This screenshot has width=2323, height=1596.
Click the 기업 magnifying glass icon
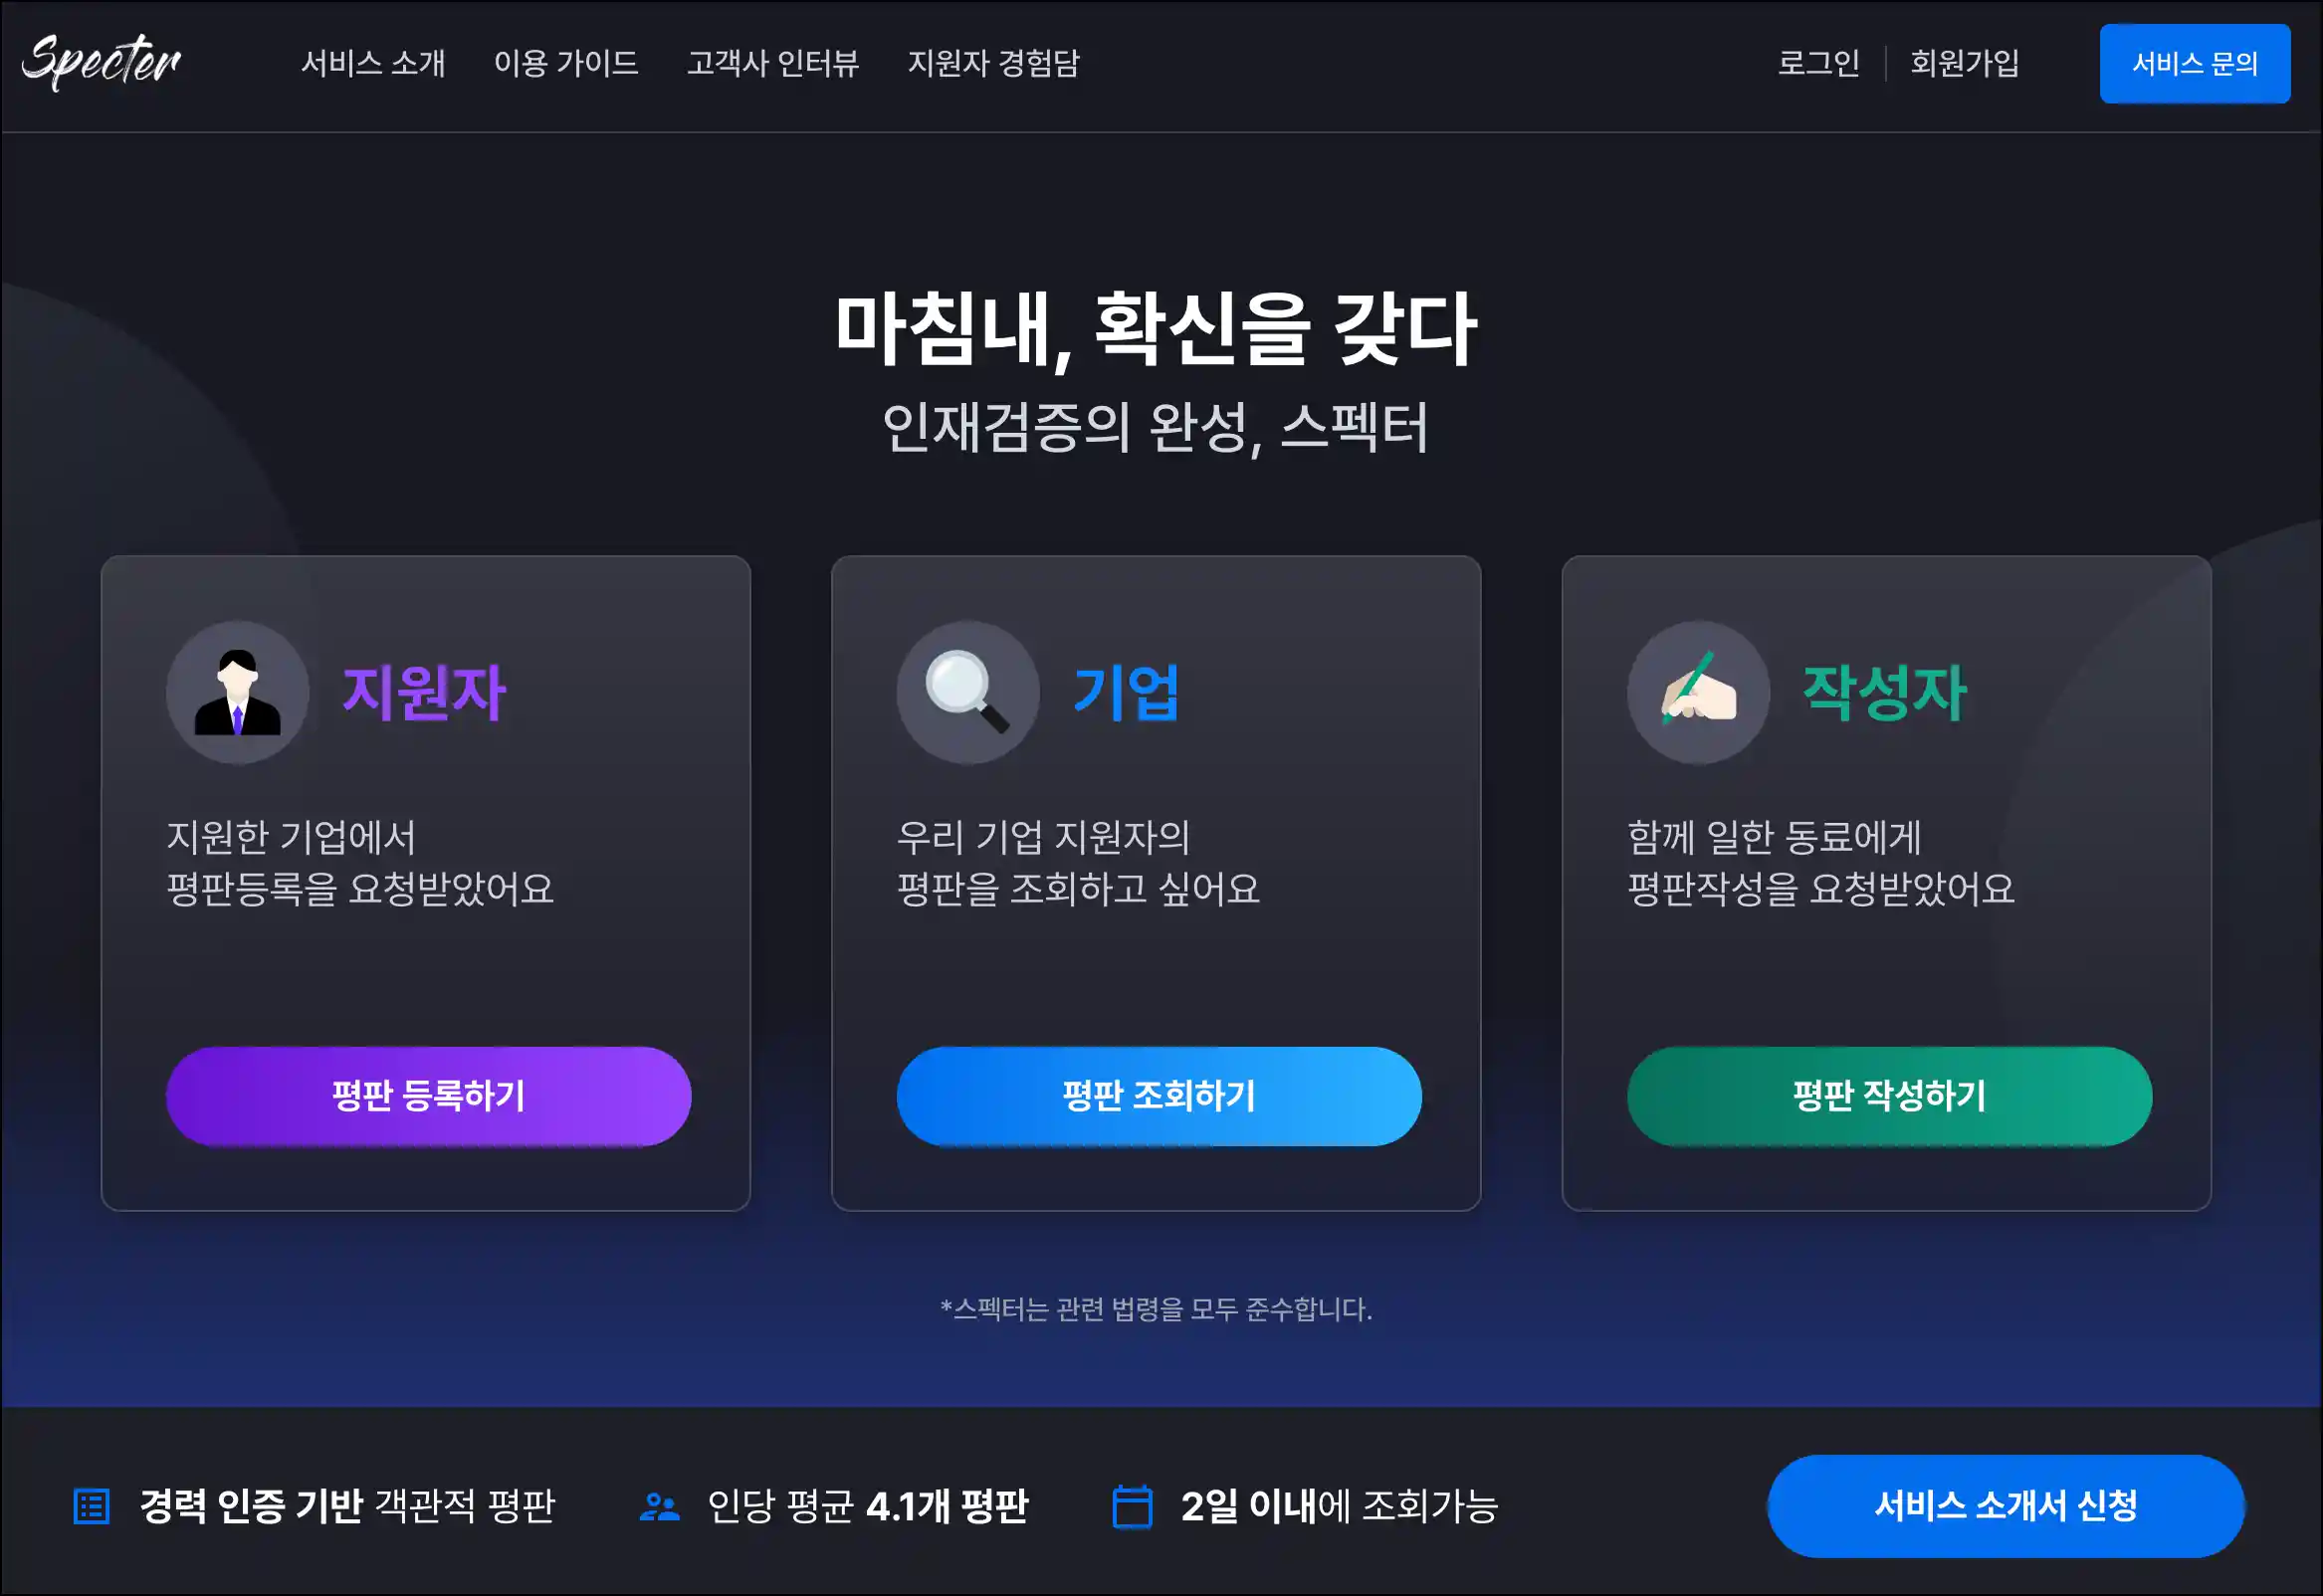pos(967,693)
